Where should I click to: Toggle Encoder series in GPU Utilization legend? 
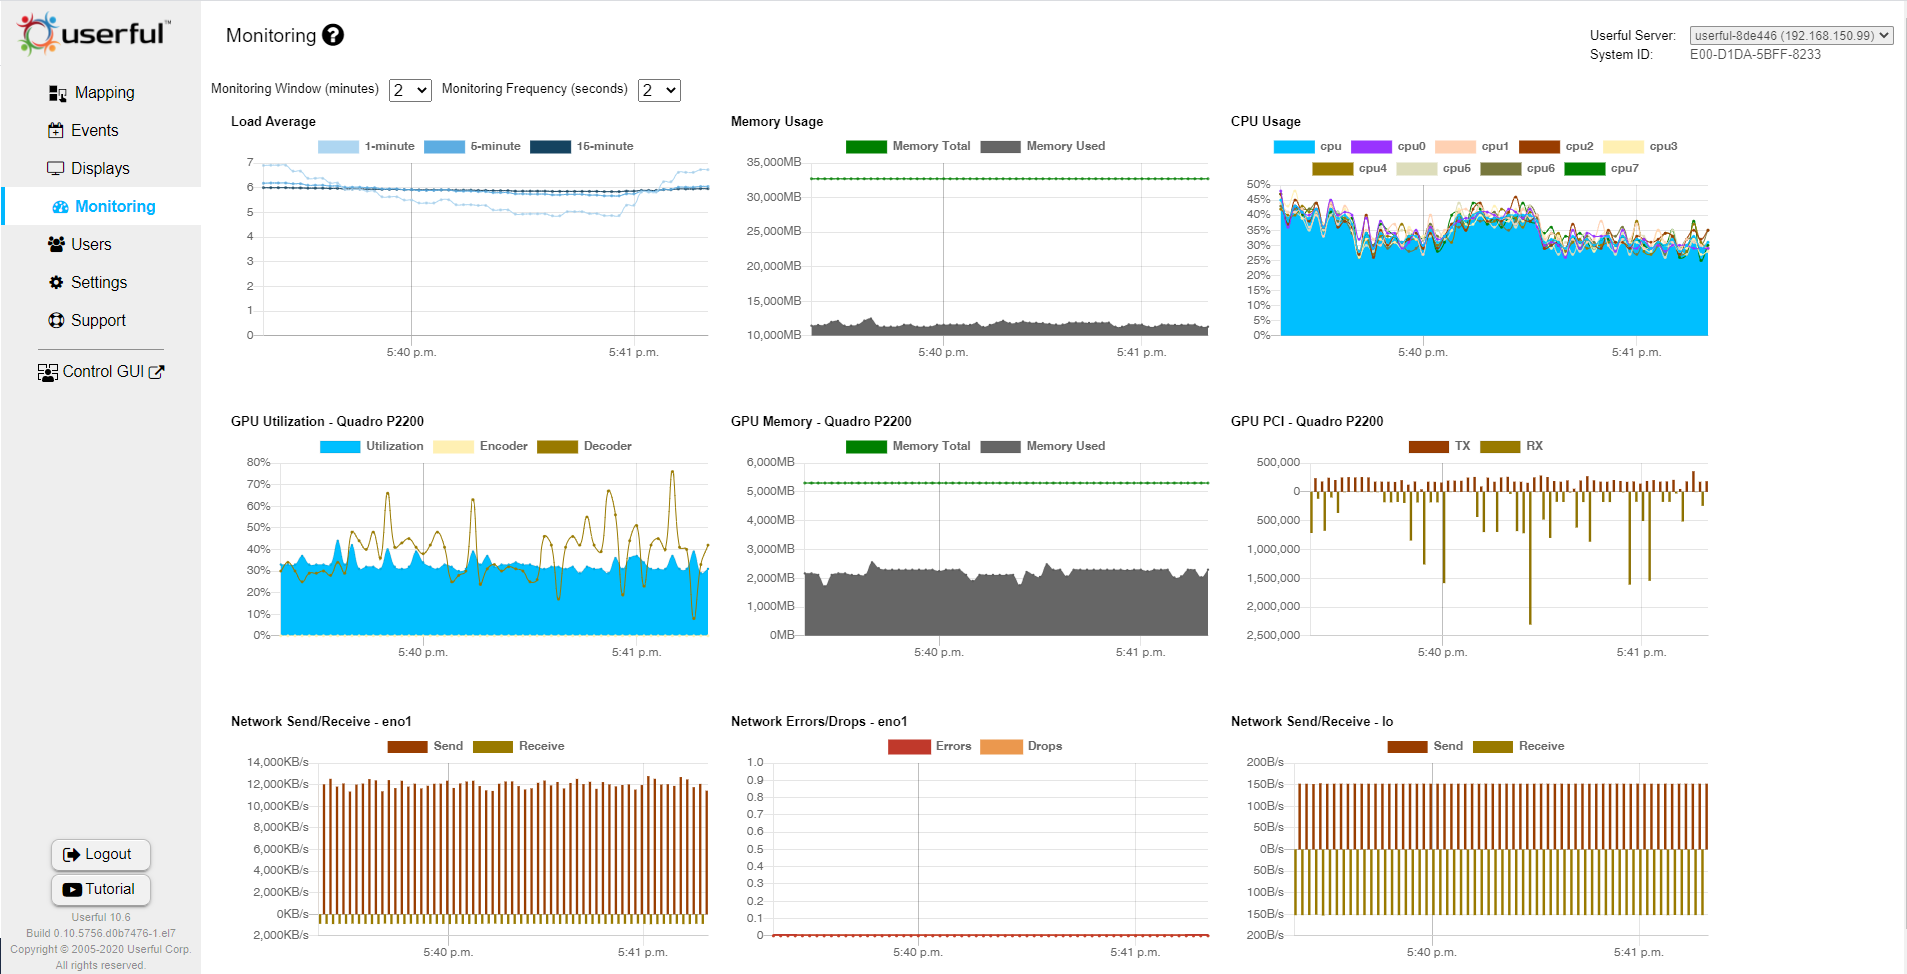(480, 446)
